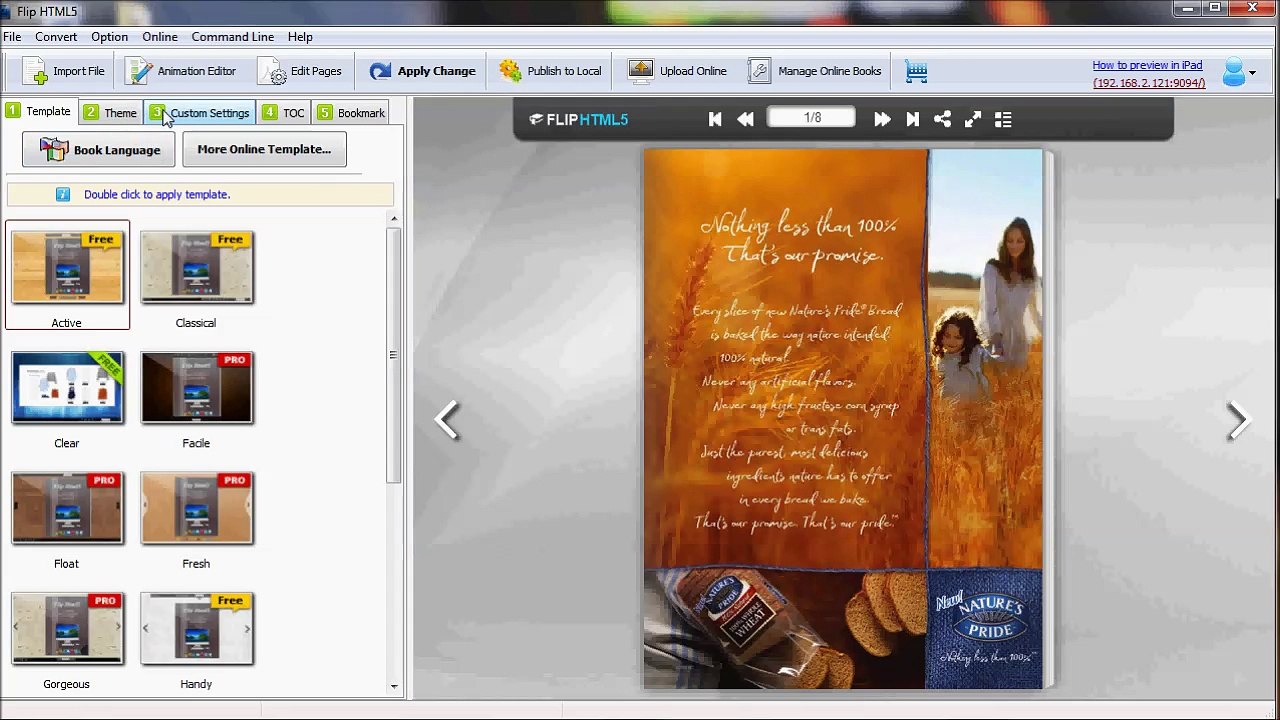Open the Convert menu
The height and width of the screenshot is (720, 1280).
point(56,37)
